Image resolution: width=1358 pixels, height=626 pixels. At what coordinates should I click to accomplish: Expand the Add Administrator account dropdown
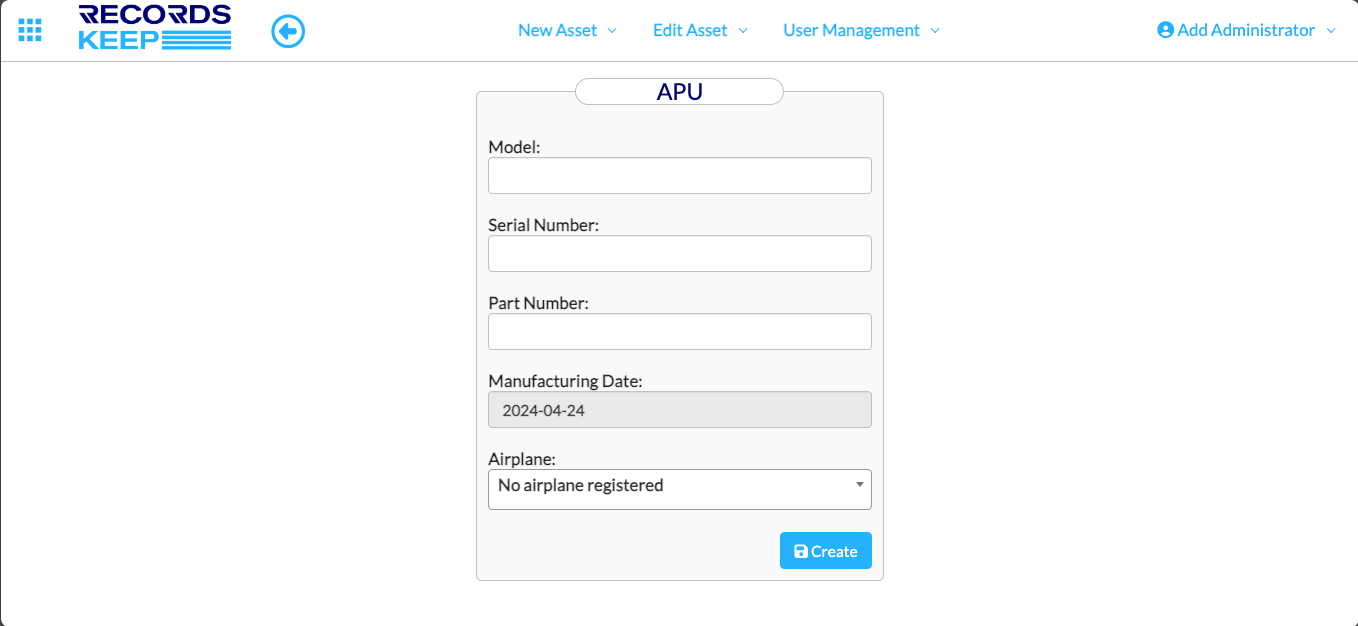tap(1246, 30)
